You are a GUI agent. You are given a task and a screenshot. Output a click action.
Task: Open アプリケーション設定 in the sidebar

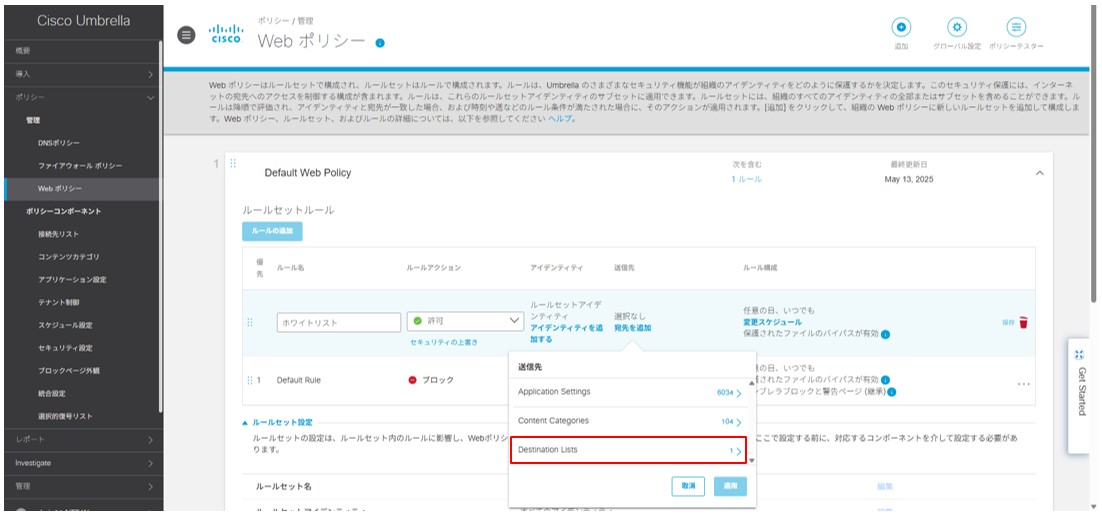72,280
